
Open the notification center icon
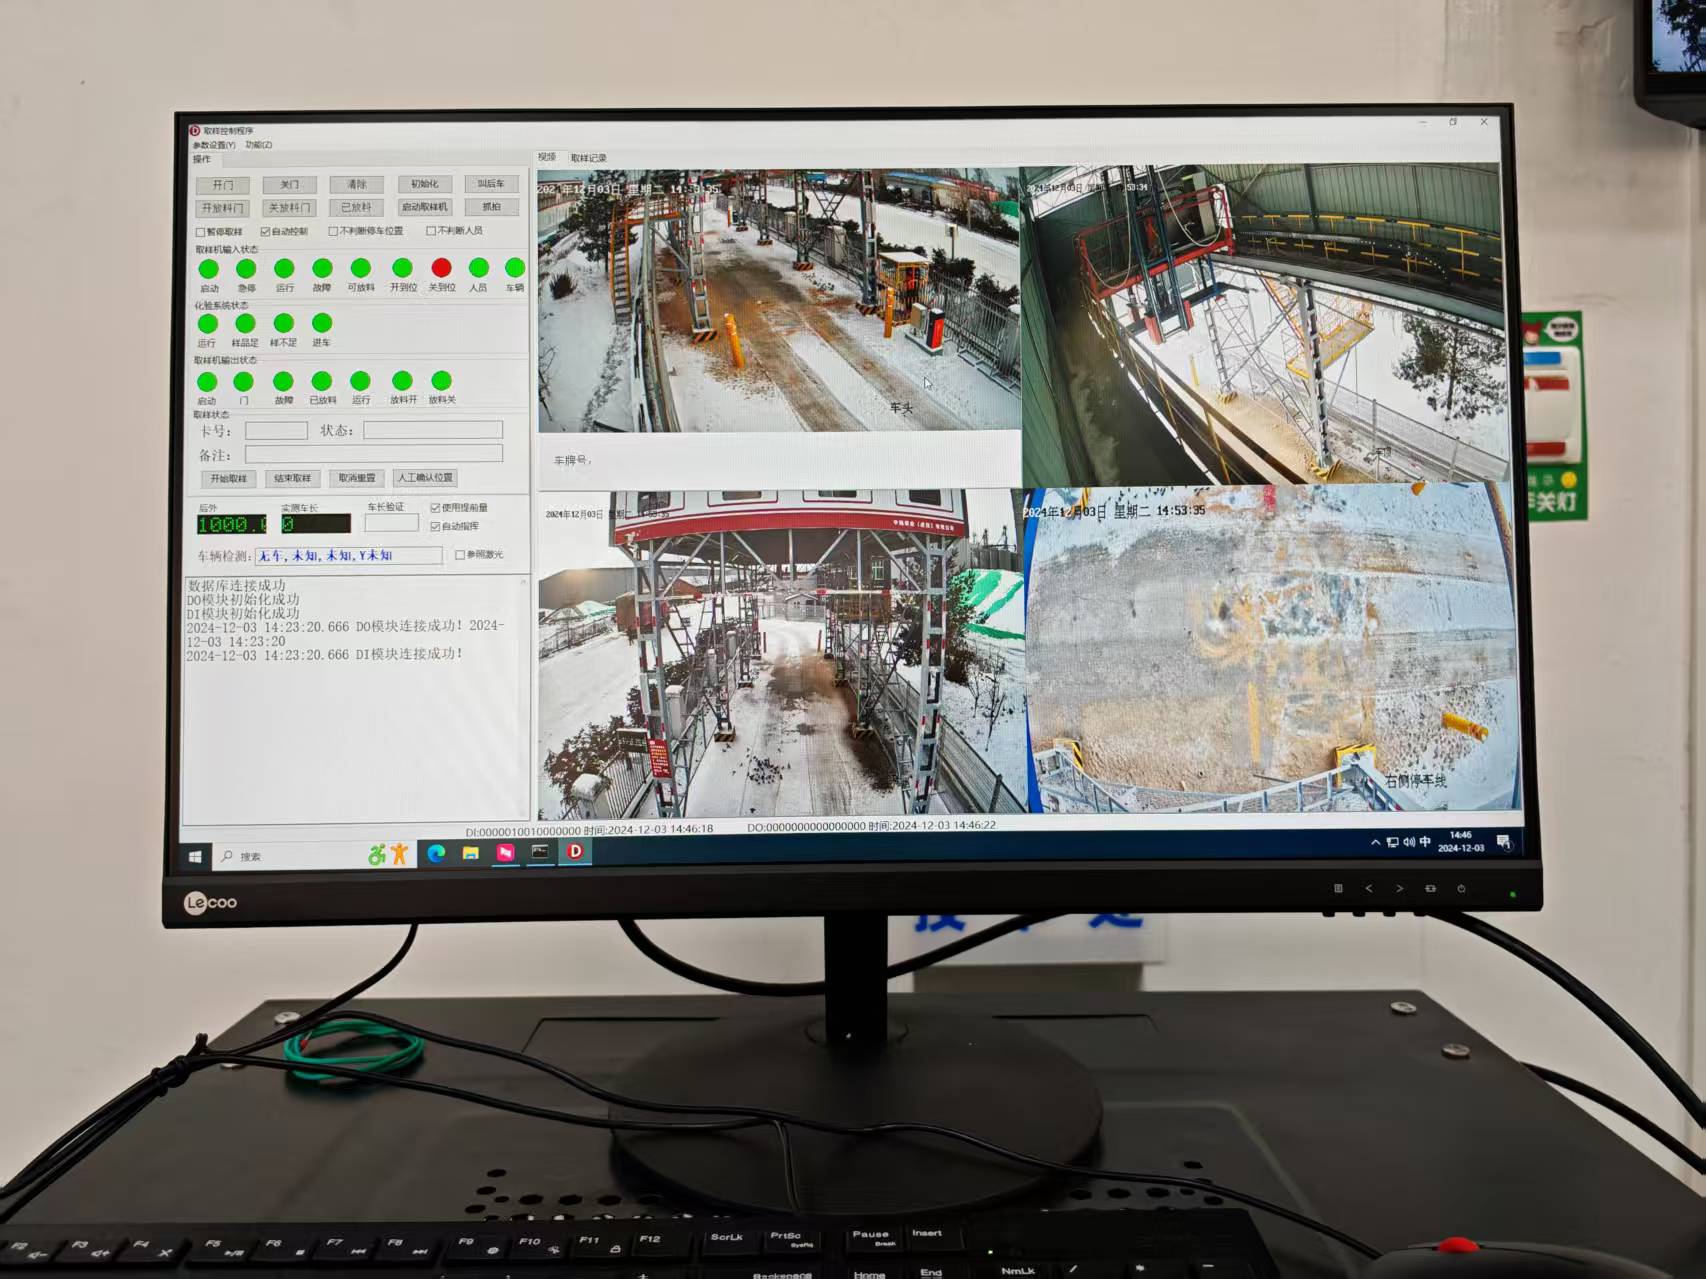[1504, 843]
